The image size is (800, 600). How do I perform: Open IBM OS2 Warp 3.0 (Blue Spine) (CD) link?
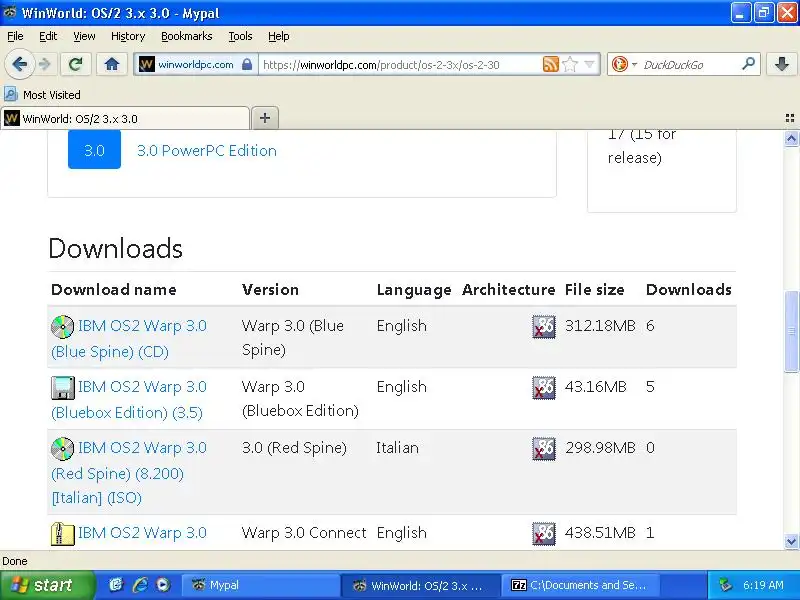129,339
